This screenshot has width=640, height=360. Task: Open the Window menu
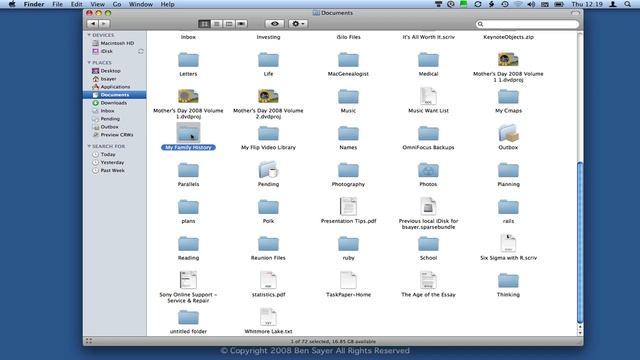(140, 4)
